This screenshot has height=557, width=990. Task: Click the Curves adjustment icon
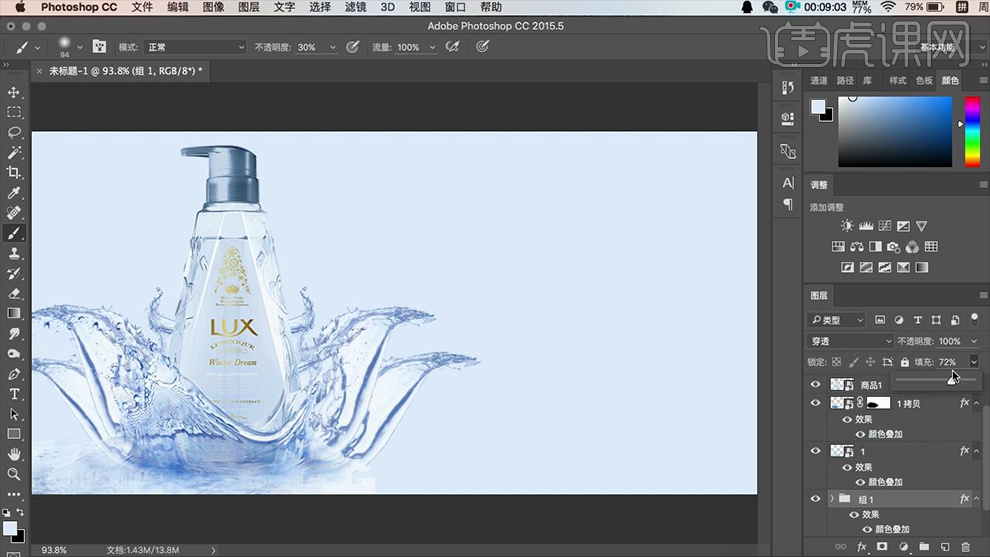coord(885,226)
